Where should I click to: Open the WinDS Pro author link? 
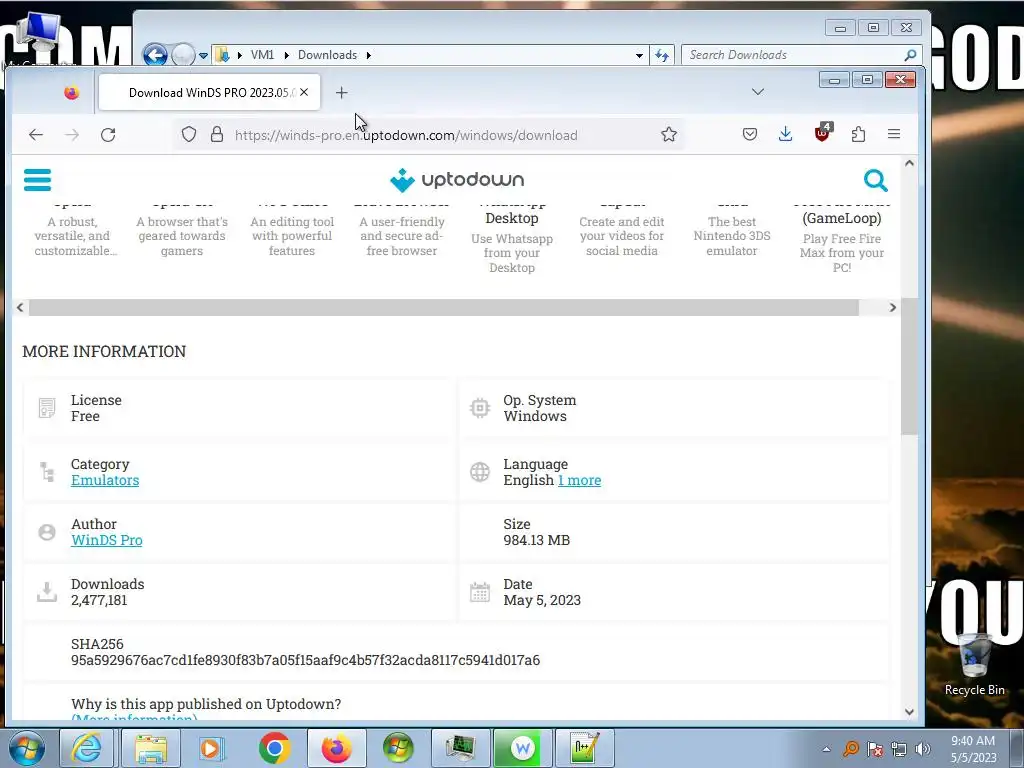point(106,540)
